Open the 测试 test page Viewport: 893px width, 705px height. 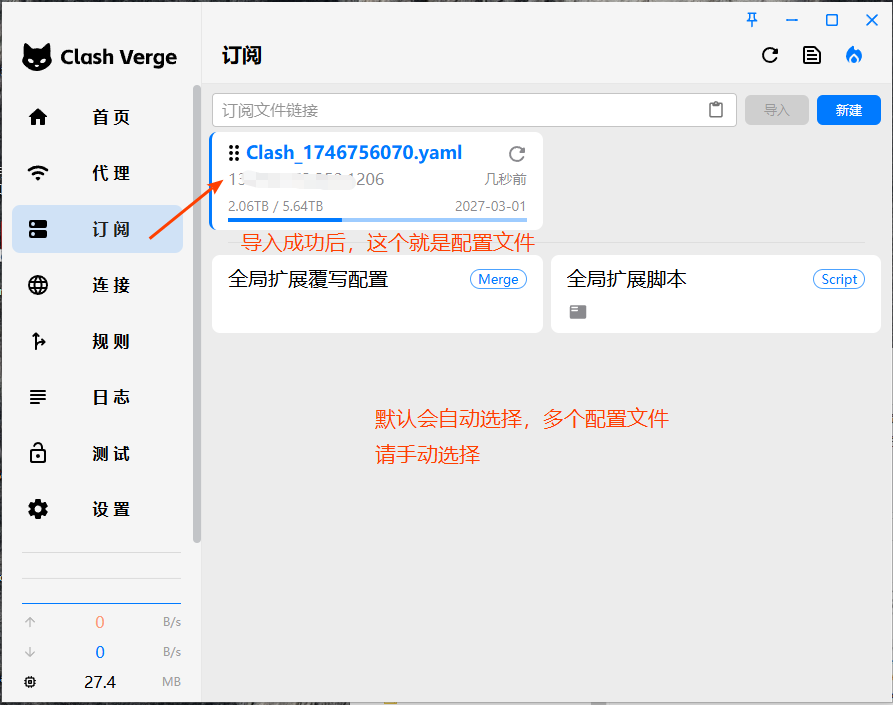(x=97, y=453)
